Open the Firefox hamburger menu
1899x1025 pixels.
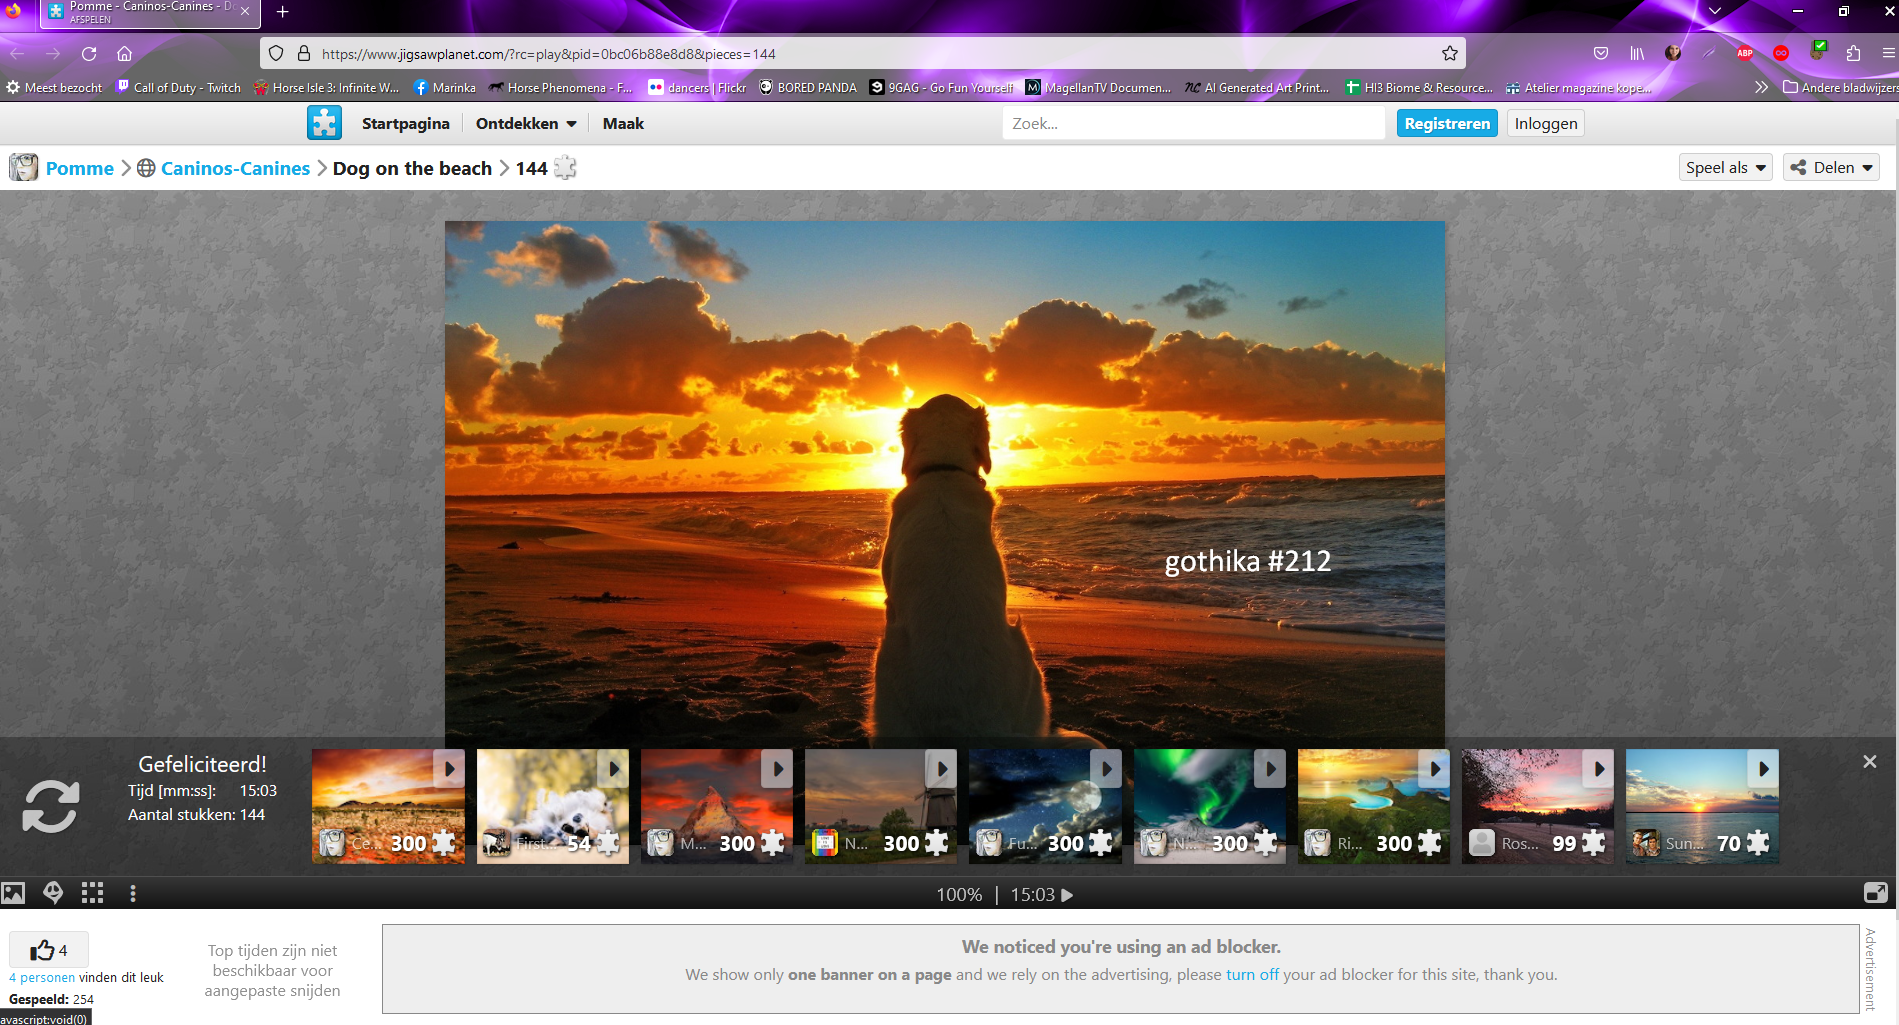(x=1888, y=54)
